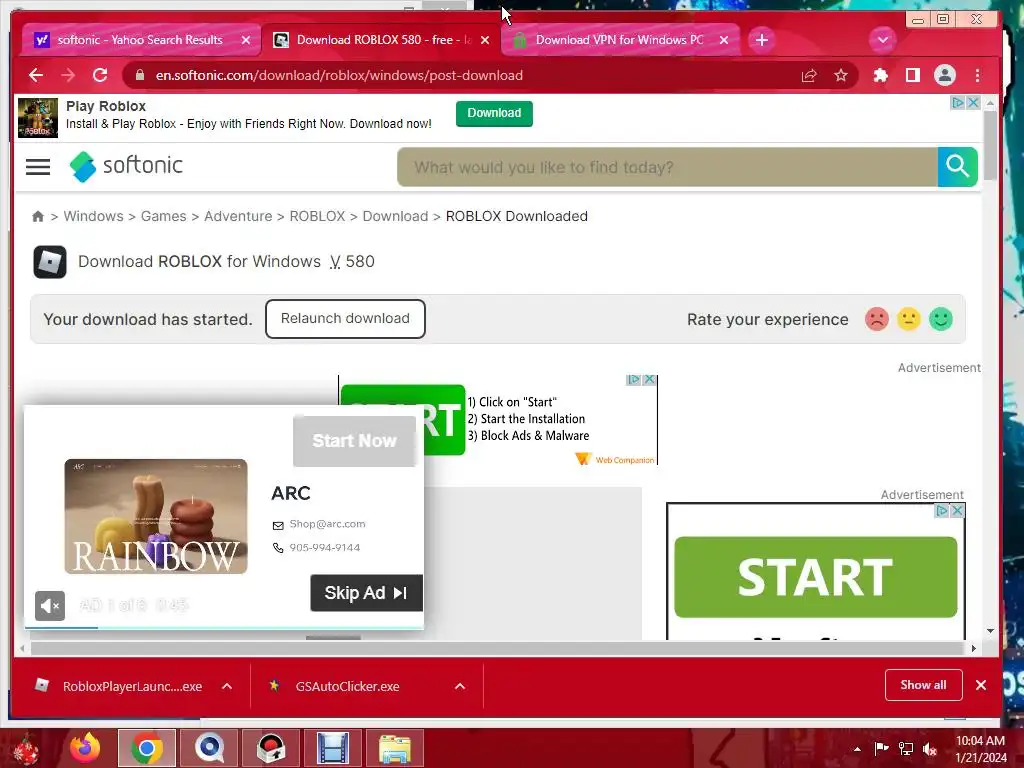The height and width of the screenshot is (768, 1024).
Task: Expand options for GSAutoClicker.exe download
Action: pyautogui.click(x=460, y=686)
